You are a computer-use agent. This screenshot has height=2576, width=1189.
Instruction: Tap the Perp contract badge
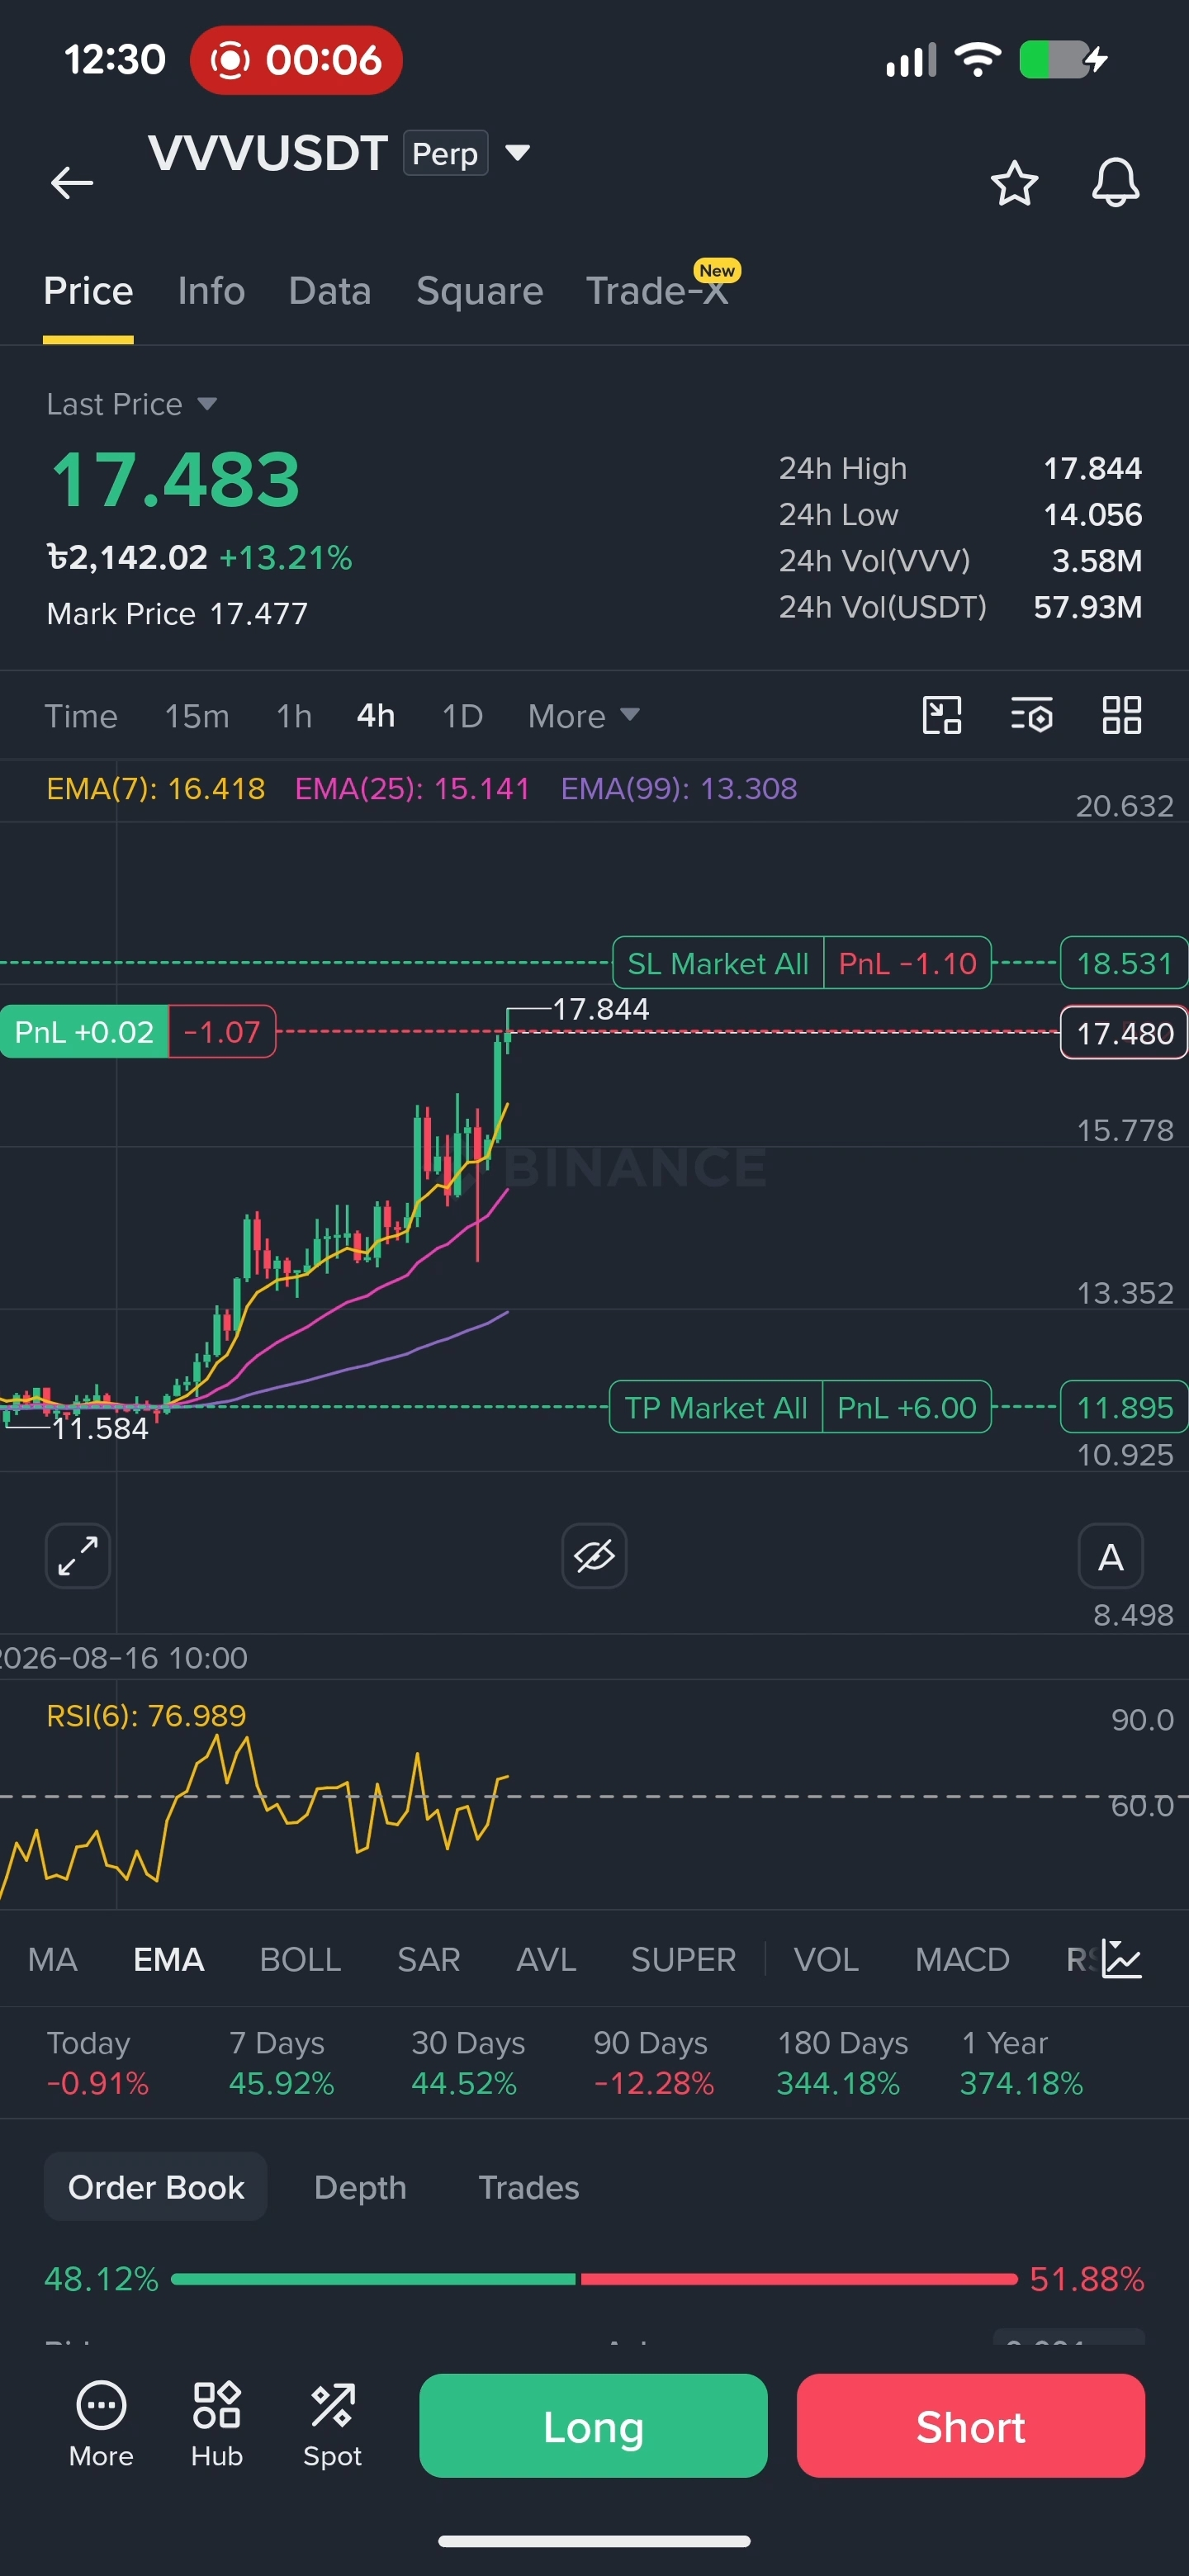pyautogui.click(x=445, y=153)
